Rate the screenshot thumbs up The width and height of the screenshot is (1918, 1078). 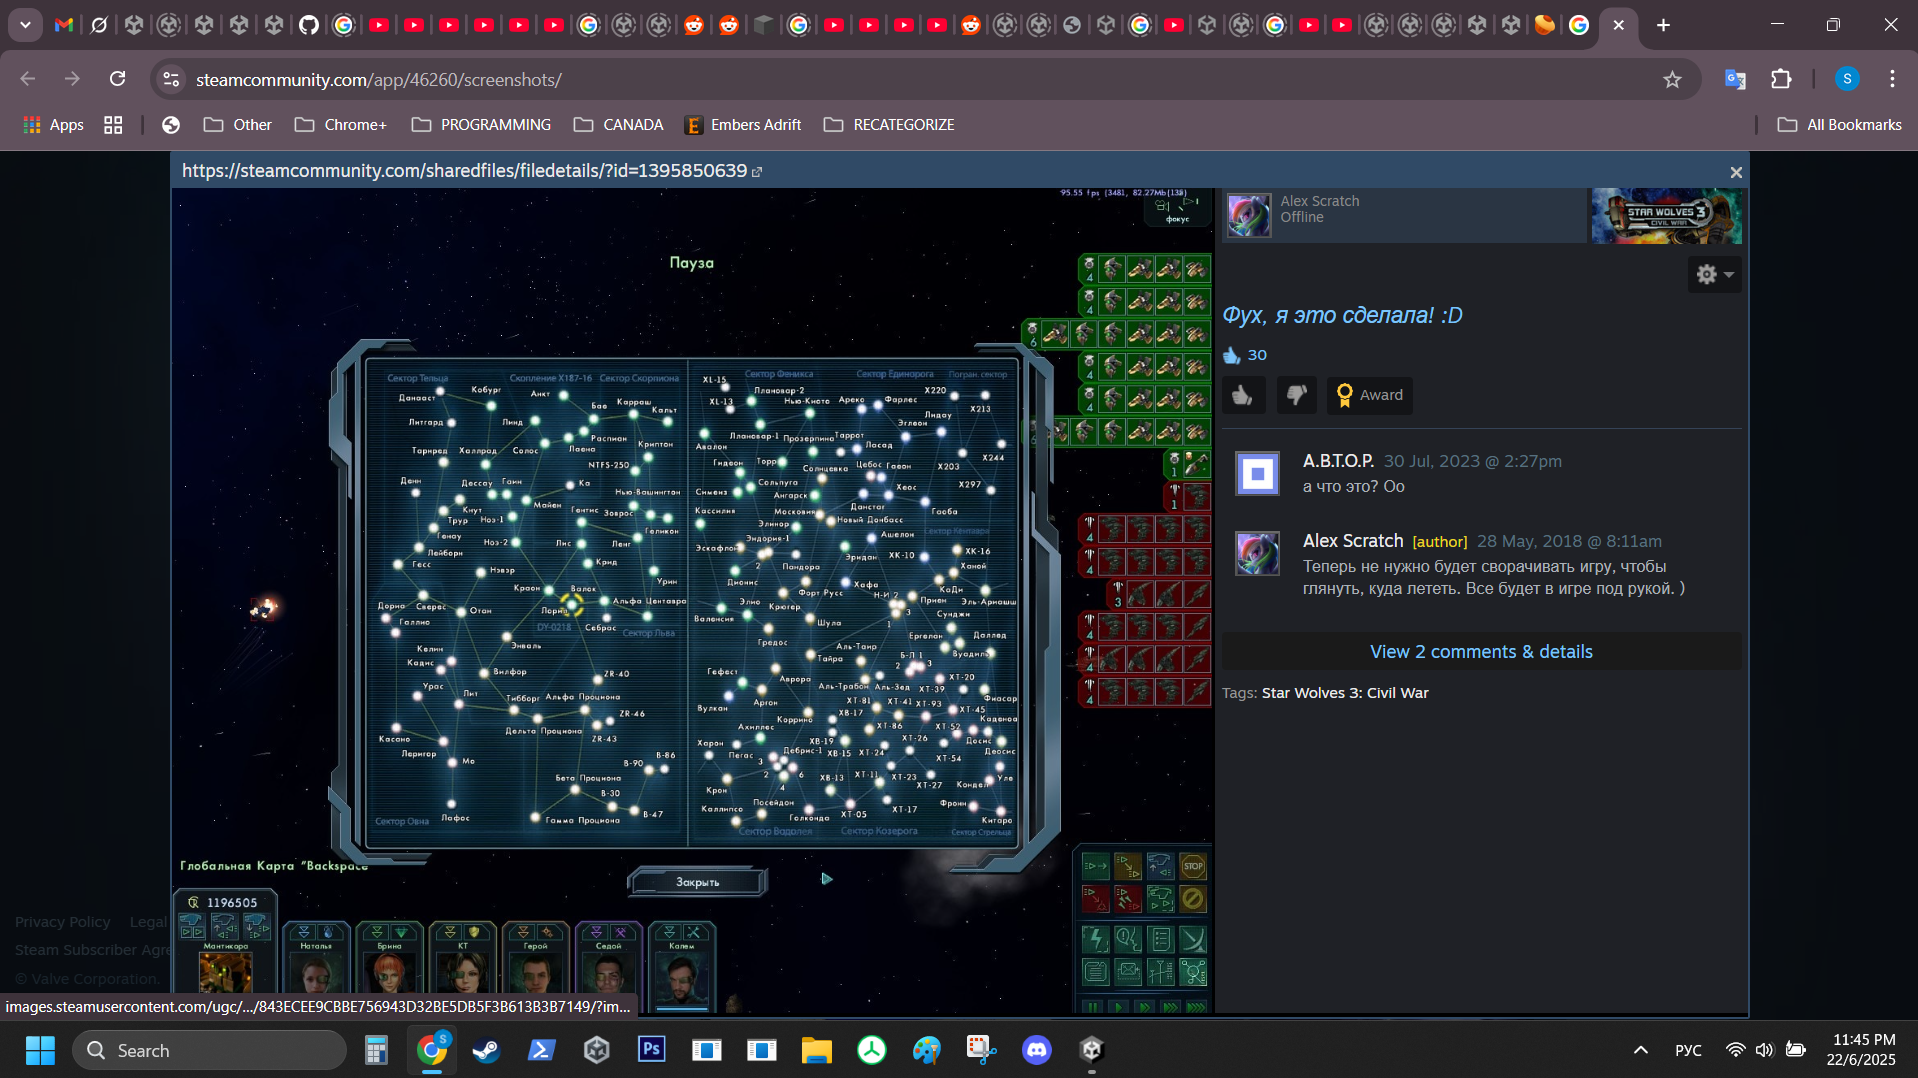coord(1243,395)
